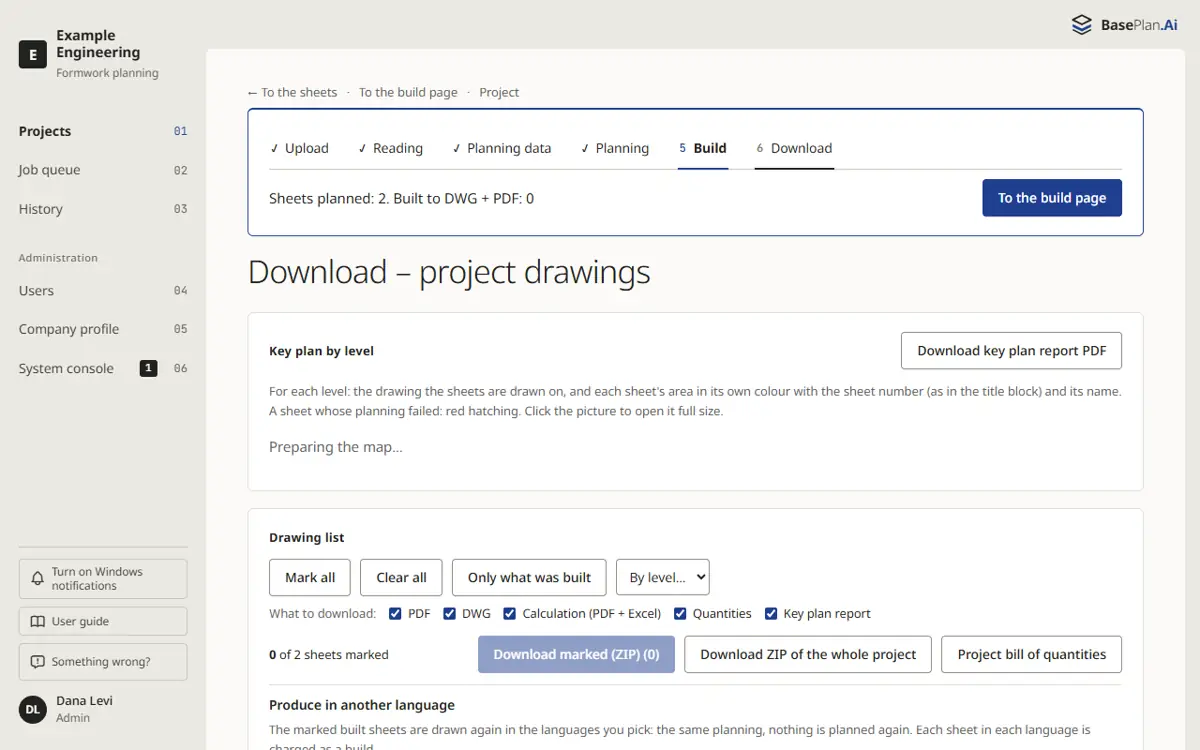Click the Project breadcrumb link
Image resolution: width=1200 pixels, height=750 pixels.
pos(499,92)
